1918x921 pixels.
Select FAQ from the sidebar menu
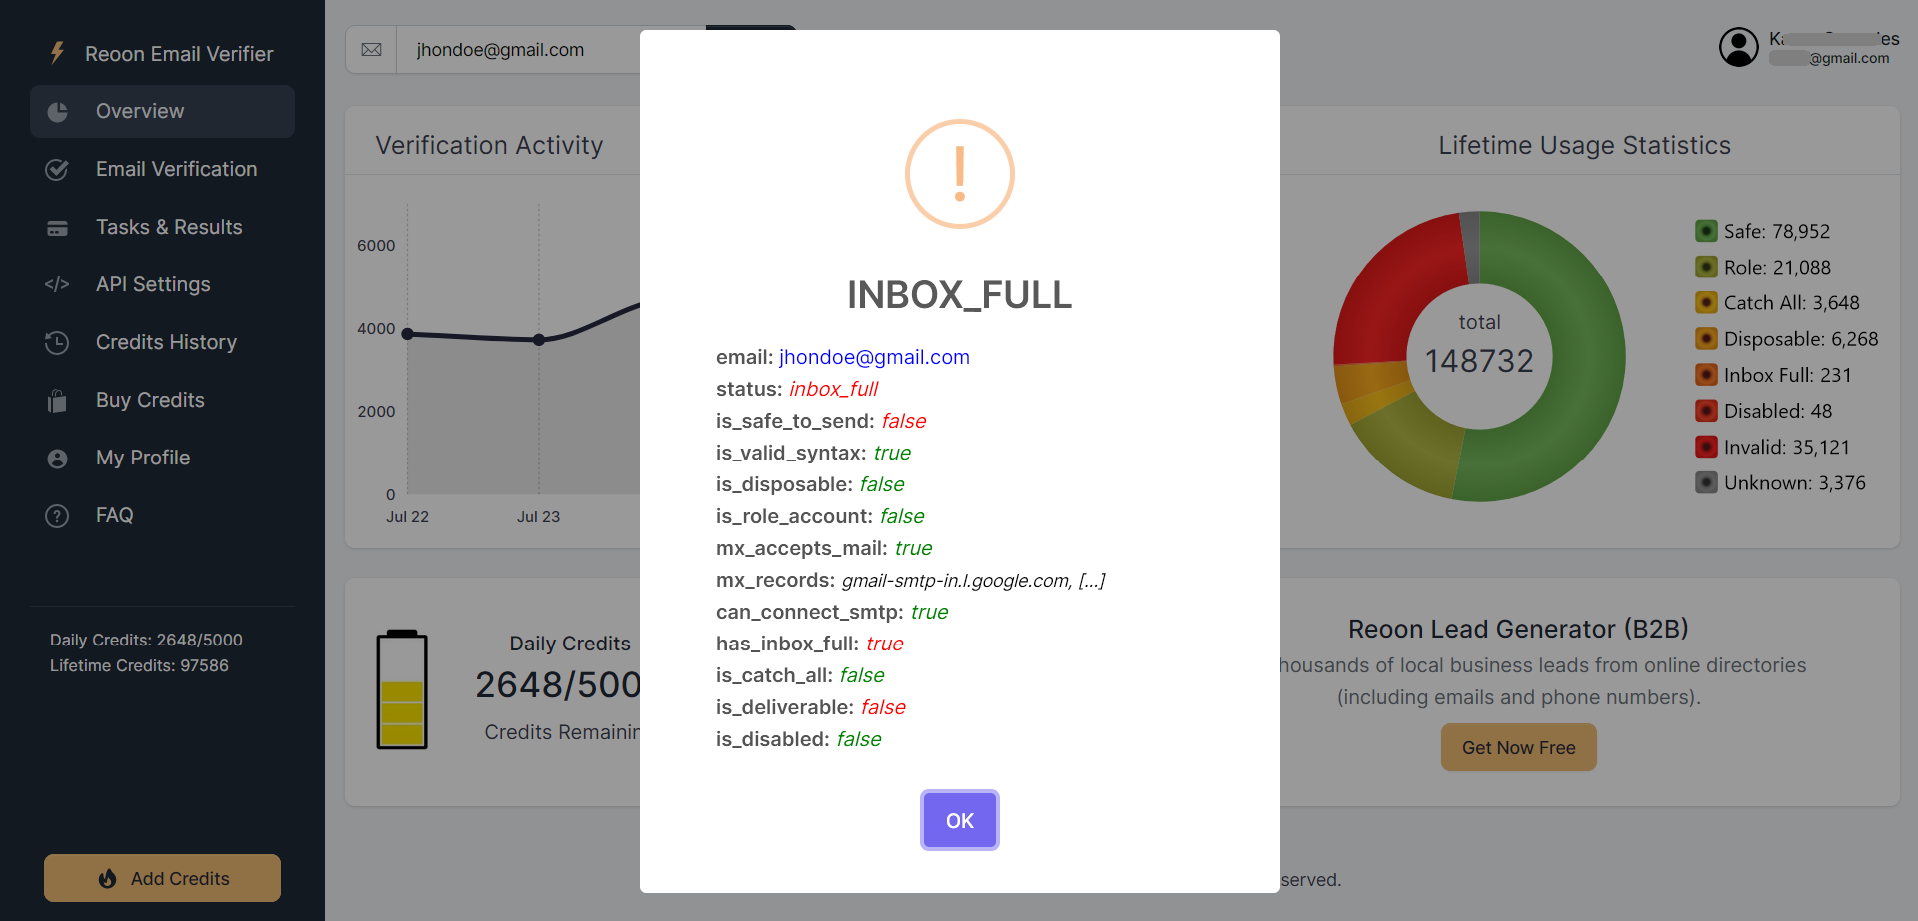tap(115, 515)
